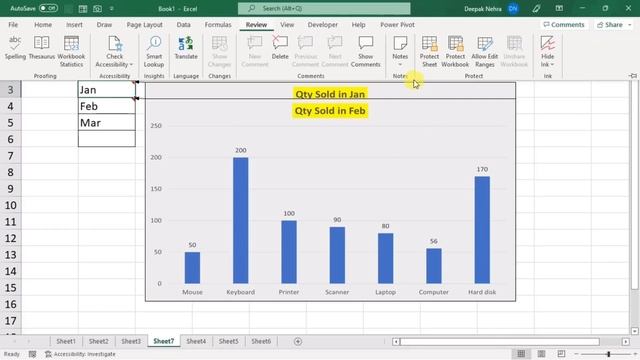The image size is (640, 360).
Task: Open the Page Layout tab
Action: [x=144, y=24]
